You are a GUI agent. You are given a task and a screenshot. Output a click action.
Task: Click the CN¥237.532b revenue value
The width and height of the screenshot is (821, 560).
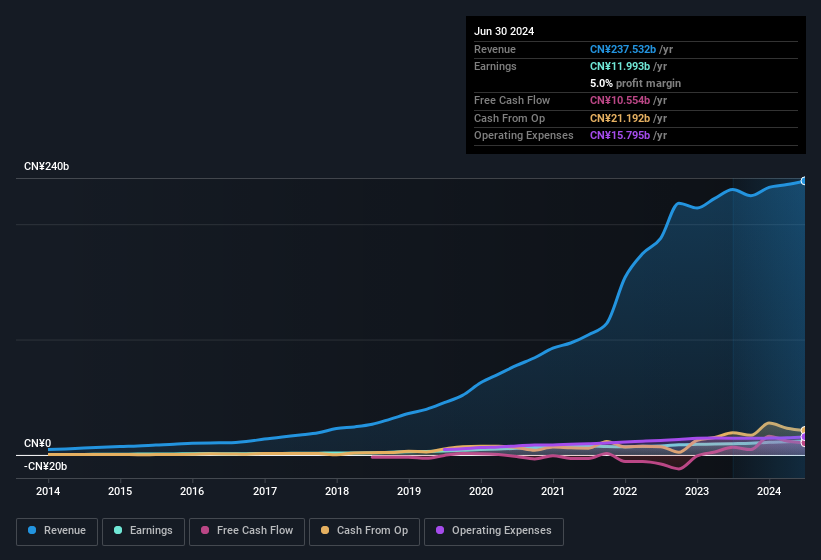click(x=623, y=49)
